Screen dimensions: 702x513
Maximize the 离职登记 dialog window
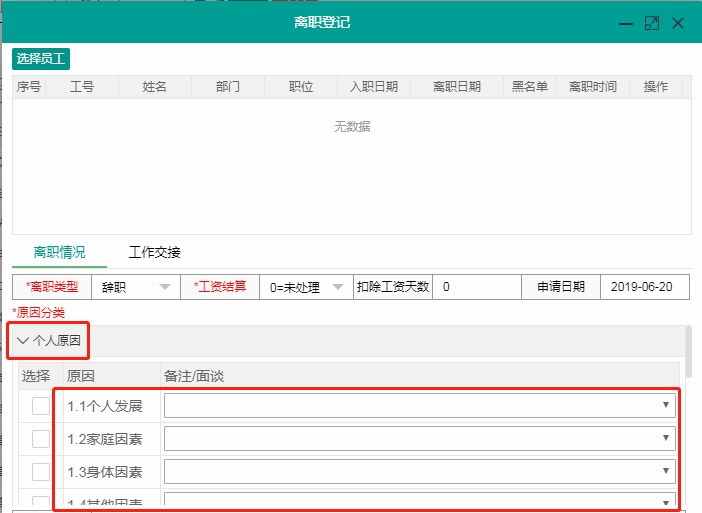(652, 22)
